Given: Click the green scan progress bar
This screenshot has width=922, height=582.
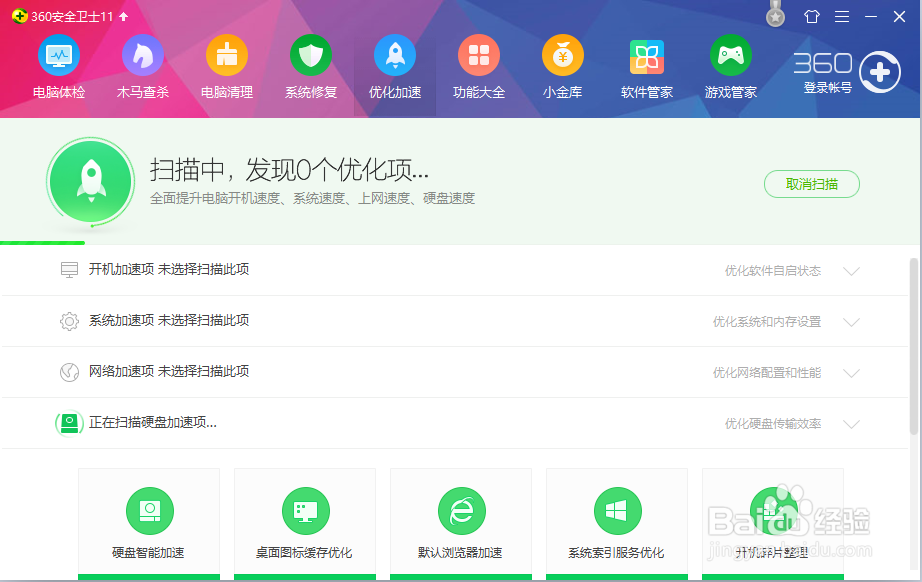Looking at the screenshot, I should 42,242.
